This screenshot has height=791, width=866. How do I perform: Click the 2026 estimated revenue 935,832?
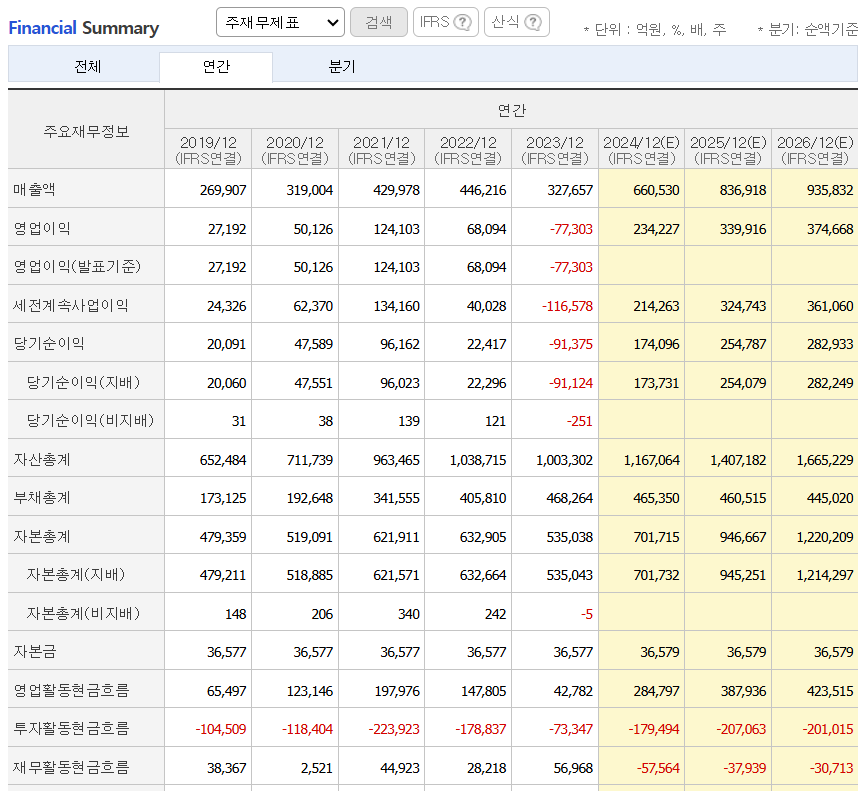pyautogui.click(x=830, y=190)
